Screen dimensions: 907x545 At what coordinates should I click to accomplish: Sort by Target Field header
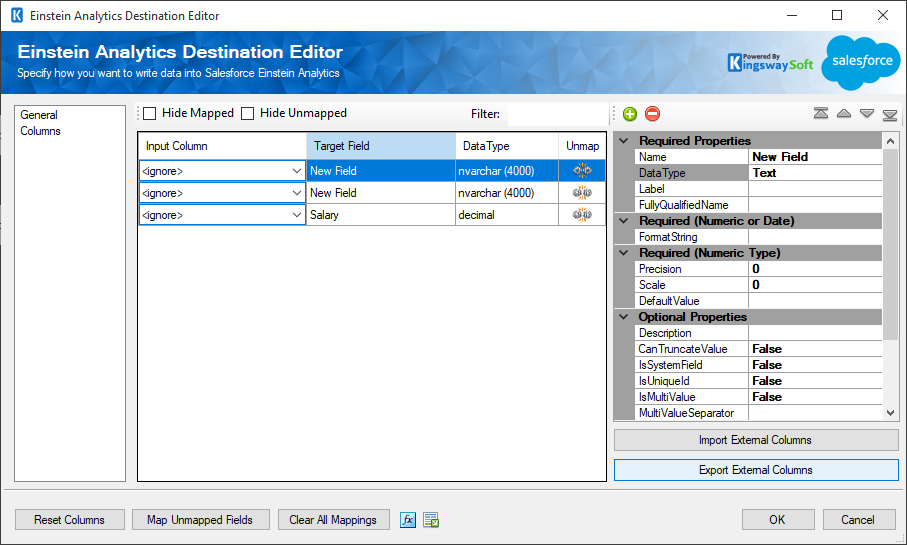381,146
